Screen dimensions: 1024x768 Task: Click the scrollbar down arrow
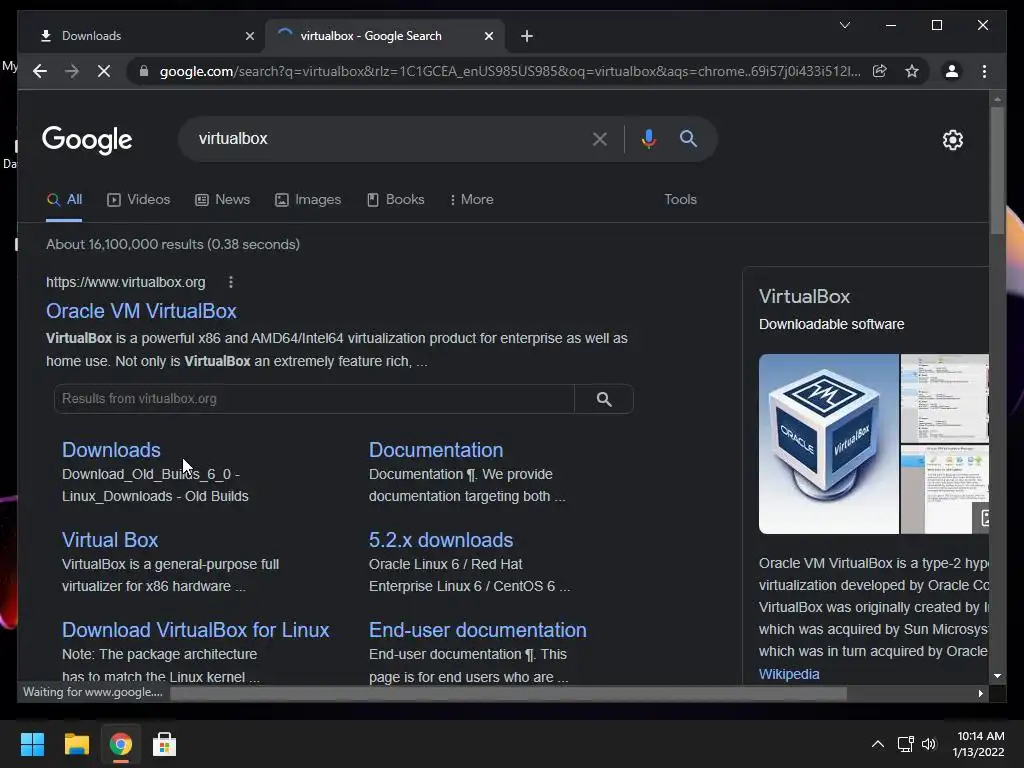click(997, 677)
